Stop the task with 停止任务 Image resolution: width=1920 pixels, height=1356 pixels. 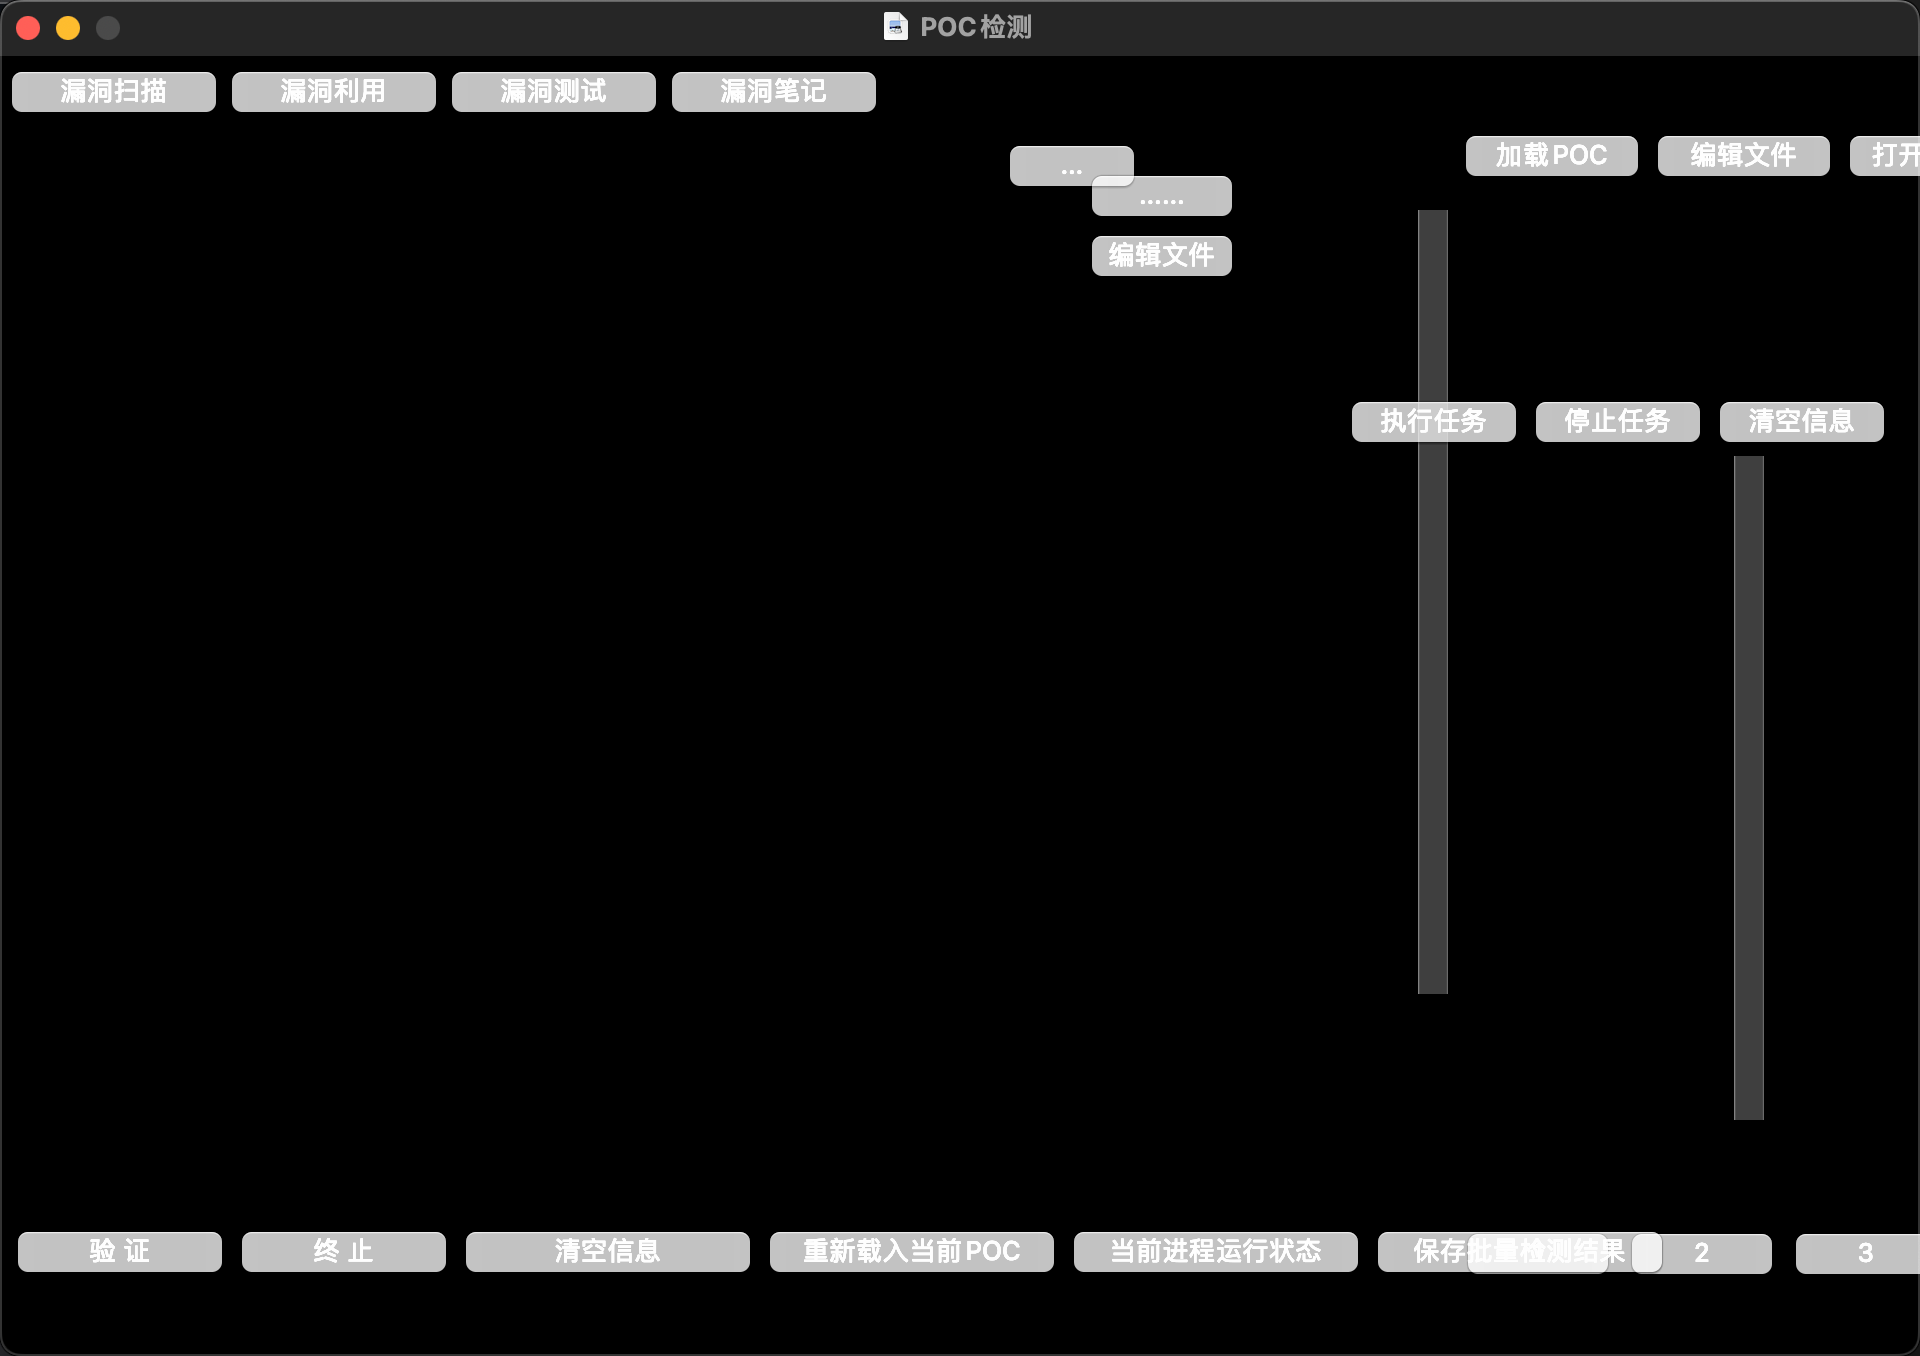point(1617,422)
